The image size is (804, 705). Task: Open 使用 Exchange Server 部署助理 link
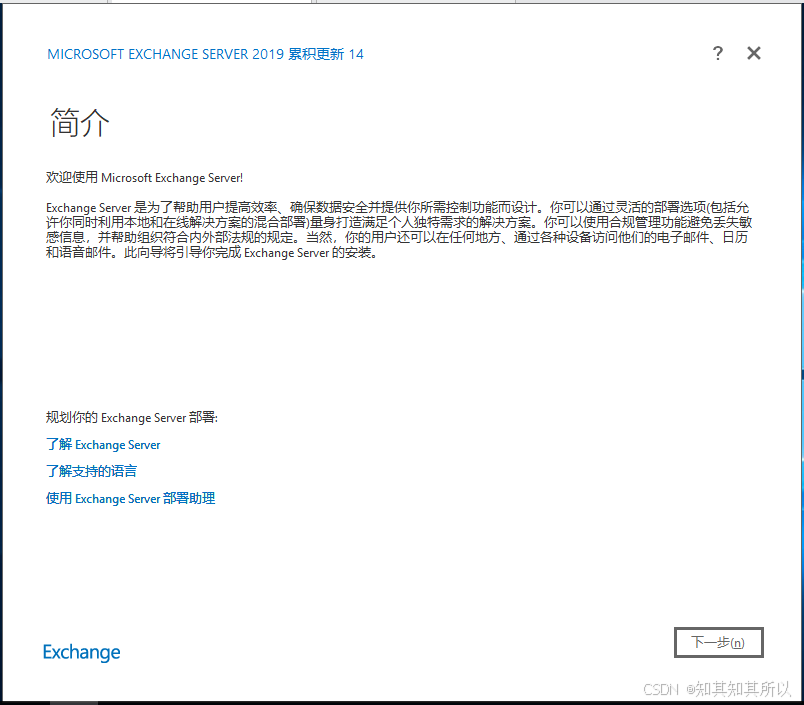[130, 498]
